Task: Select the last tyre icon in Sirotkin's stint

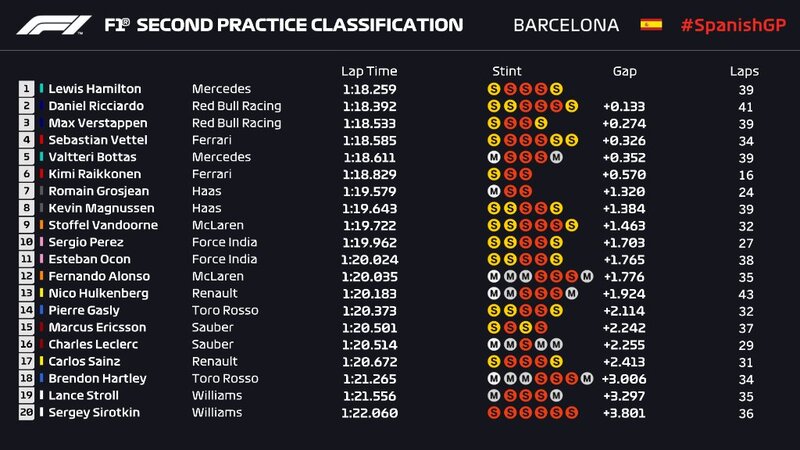Action: pyautogui.click(x=572, y=412)
